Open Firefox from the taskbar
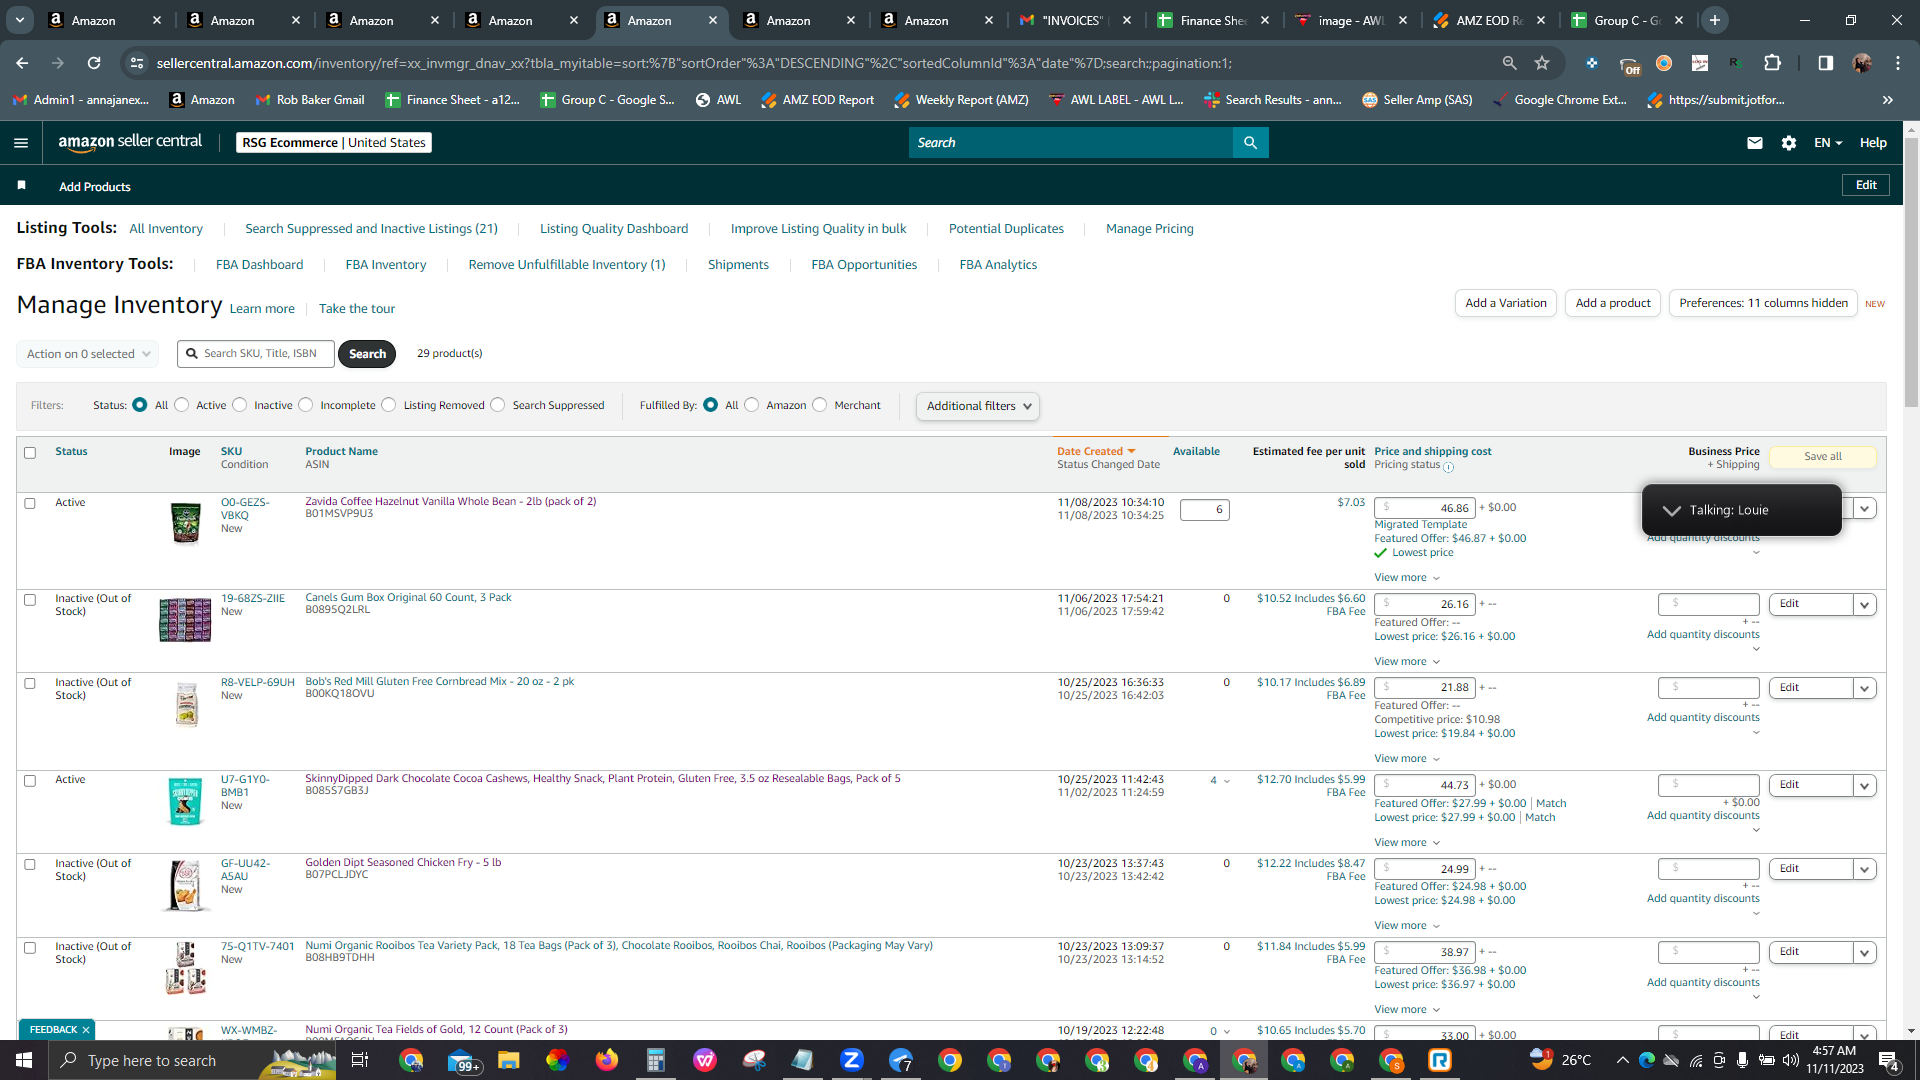This screenshot has height=1080, width=1920. 607,1060
